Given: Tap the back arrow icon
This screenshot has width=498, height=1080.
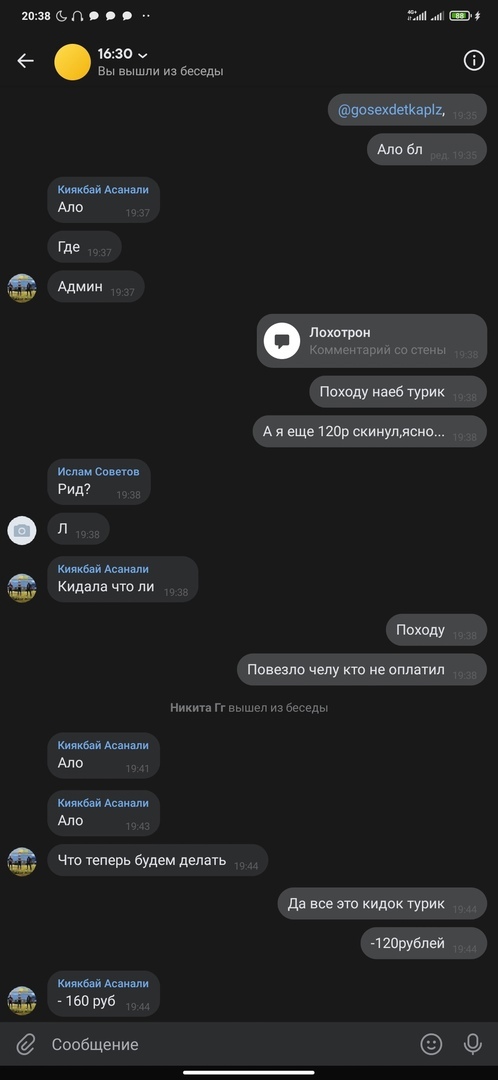Looking at the screenshot, I should tap(25, 61).
